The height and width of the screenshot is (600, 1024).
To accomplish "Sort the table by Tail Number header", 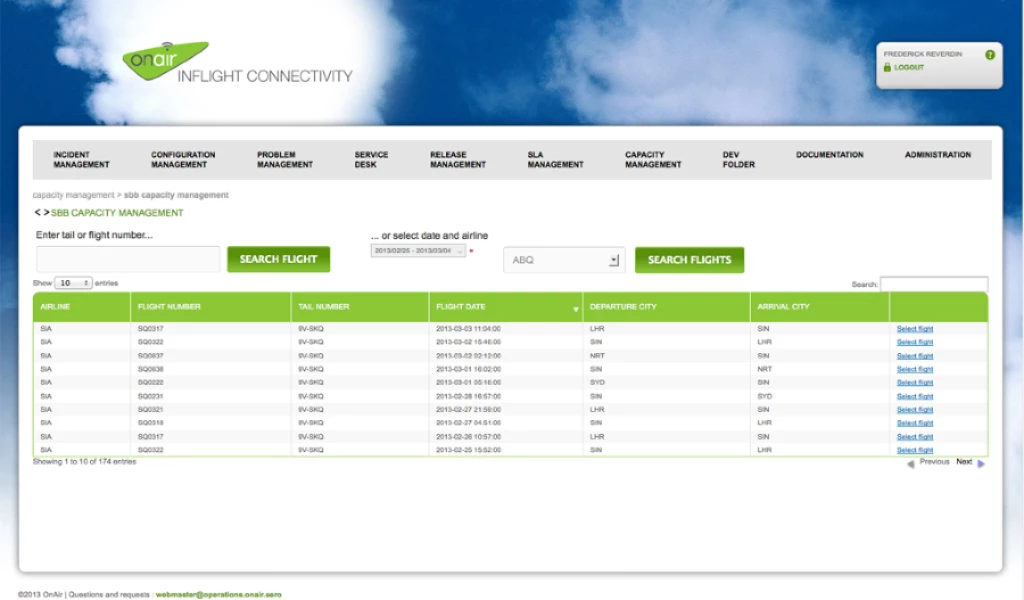I will coord(322,307).
